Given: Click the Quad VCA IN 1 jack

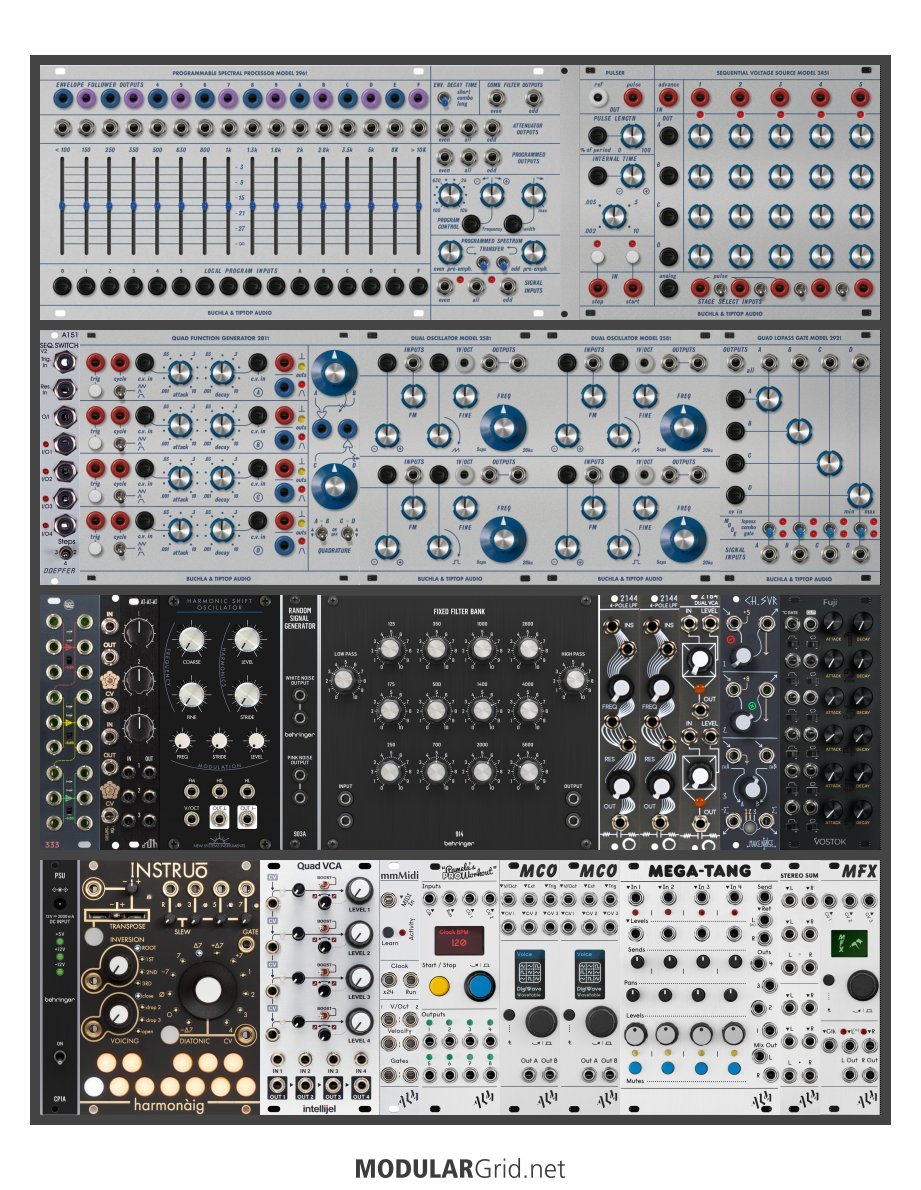Looking at the screenshot, I should [x=276, y=1059].
